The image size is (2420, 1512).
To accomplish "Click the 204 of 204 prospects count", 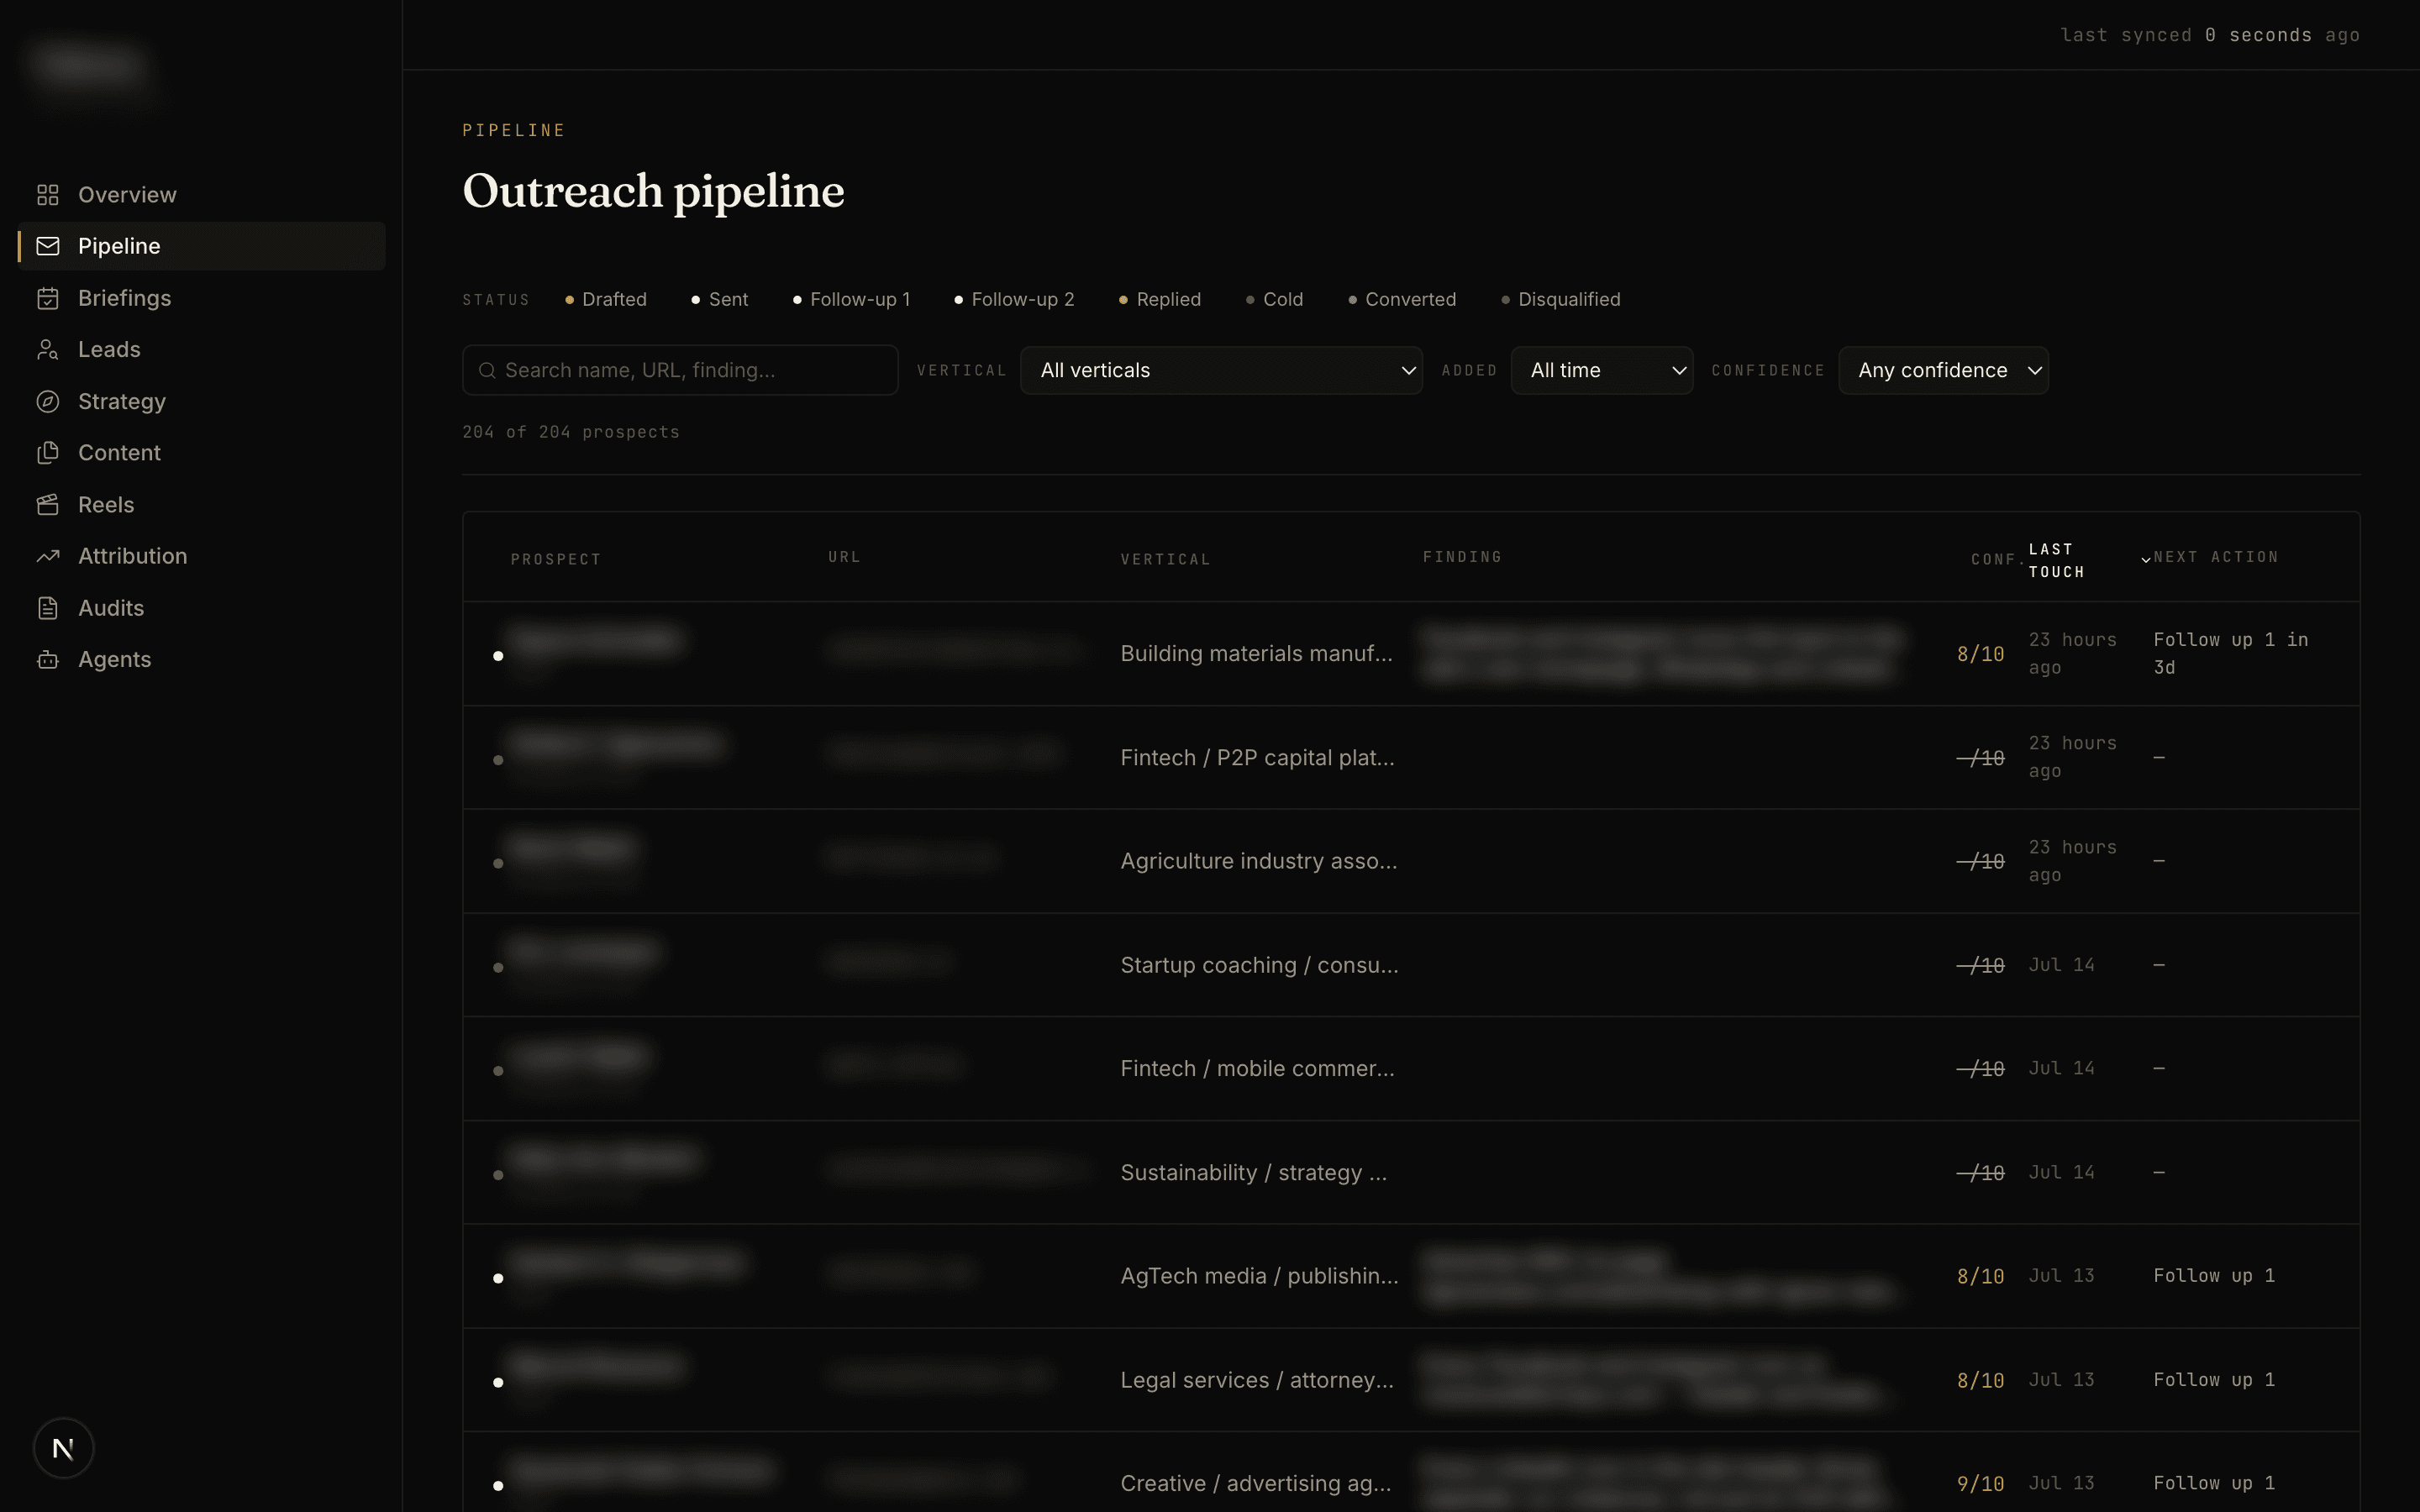I will tap(570, 432).
